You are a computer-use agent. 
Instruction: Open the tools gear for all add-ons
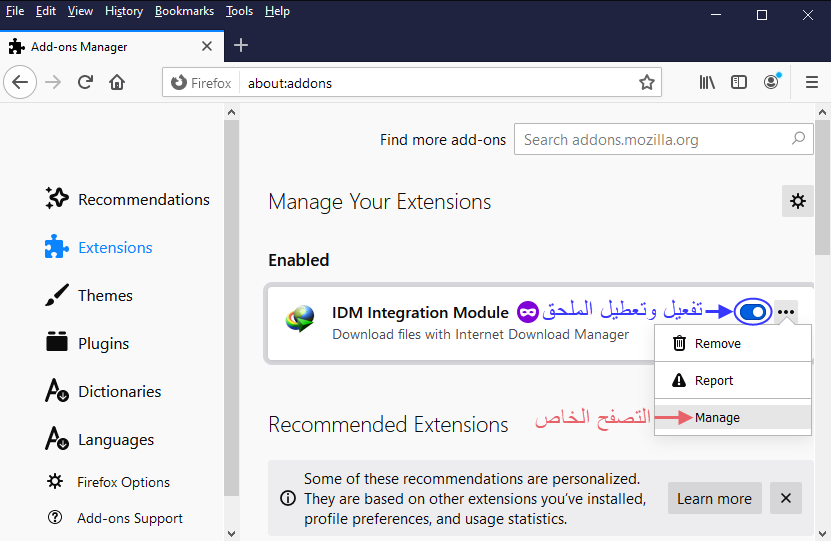[x=798, y=201]
